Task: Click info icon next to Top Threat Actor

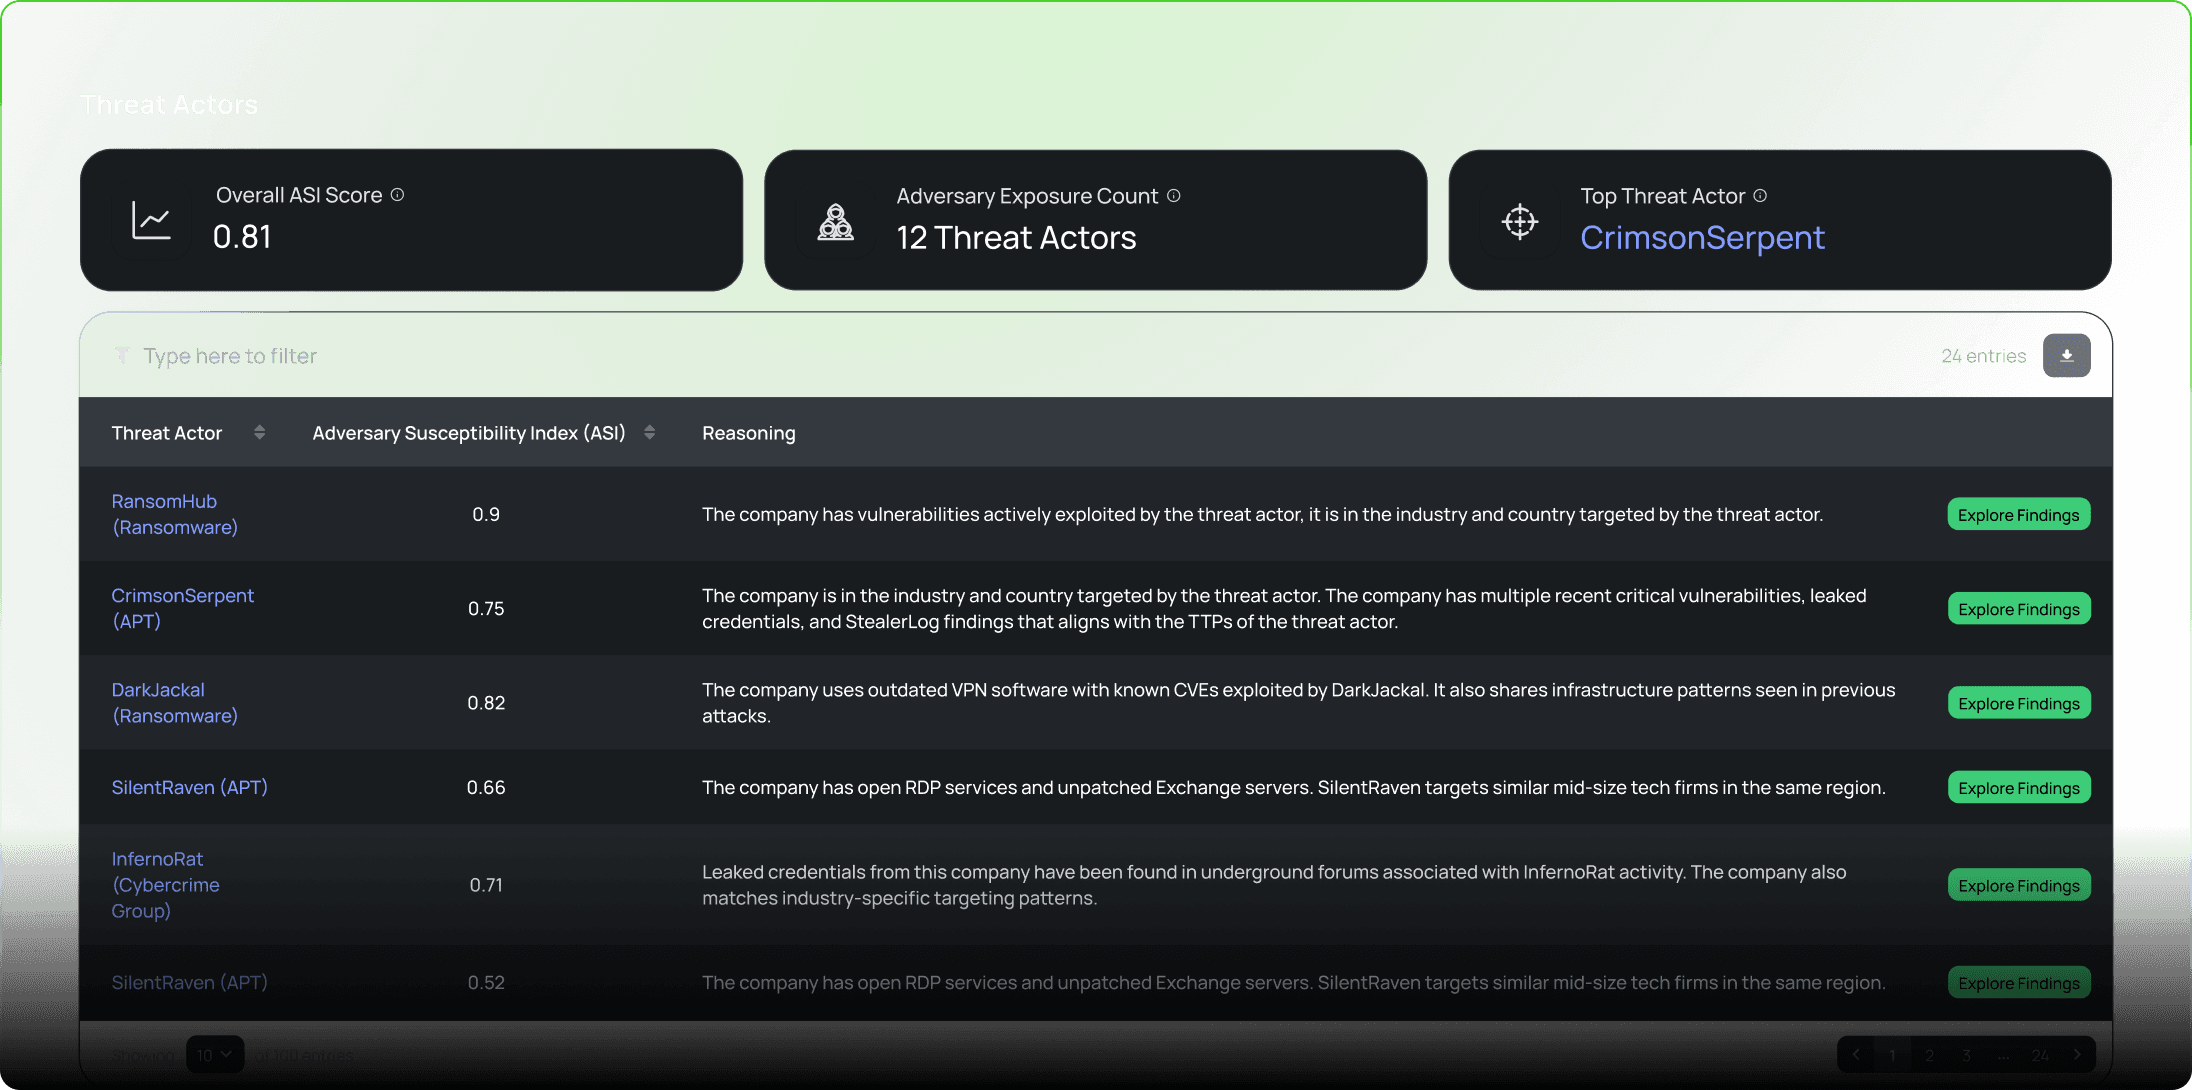Action: click(x=1760, y=196)
